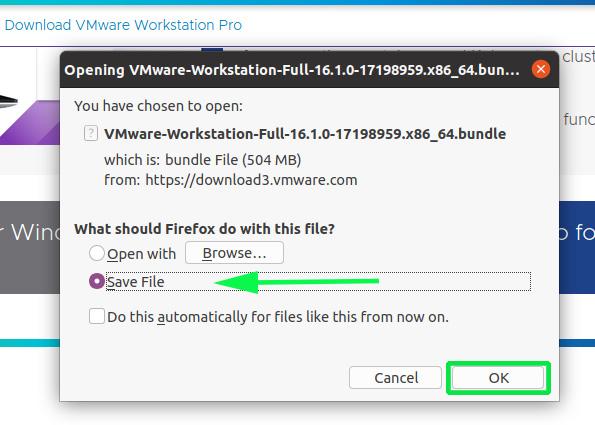Enable Do this automatically checkbox
Screen dimensions: 595x425
[x=97, y=316]
